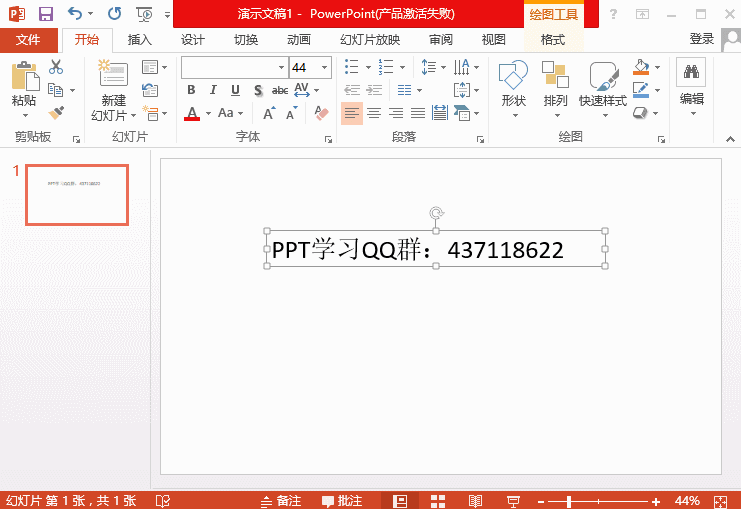This screenshot has width=741, height=509.
Task: Select slide 1 thumbnail in the slide panel
Action: click(77, 195)
